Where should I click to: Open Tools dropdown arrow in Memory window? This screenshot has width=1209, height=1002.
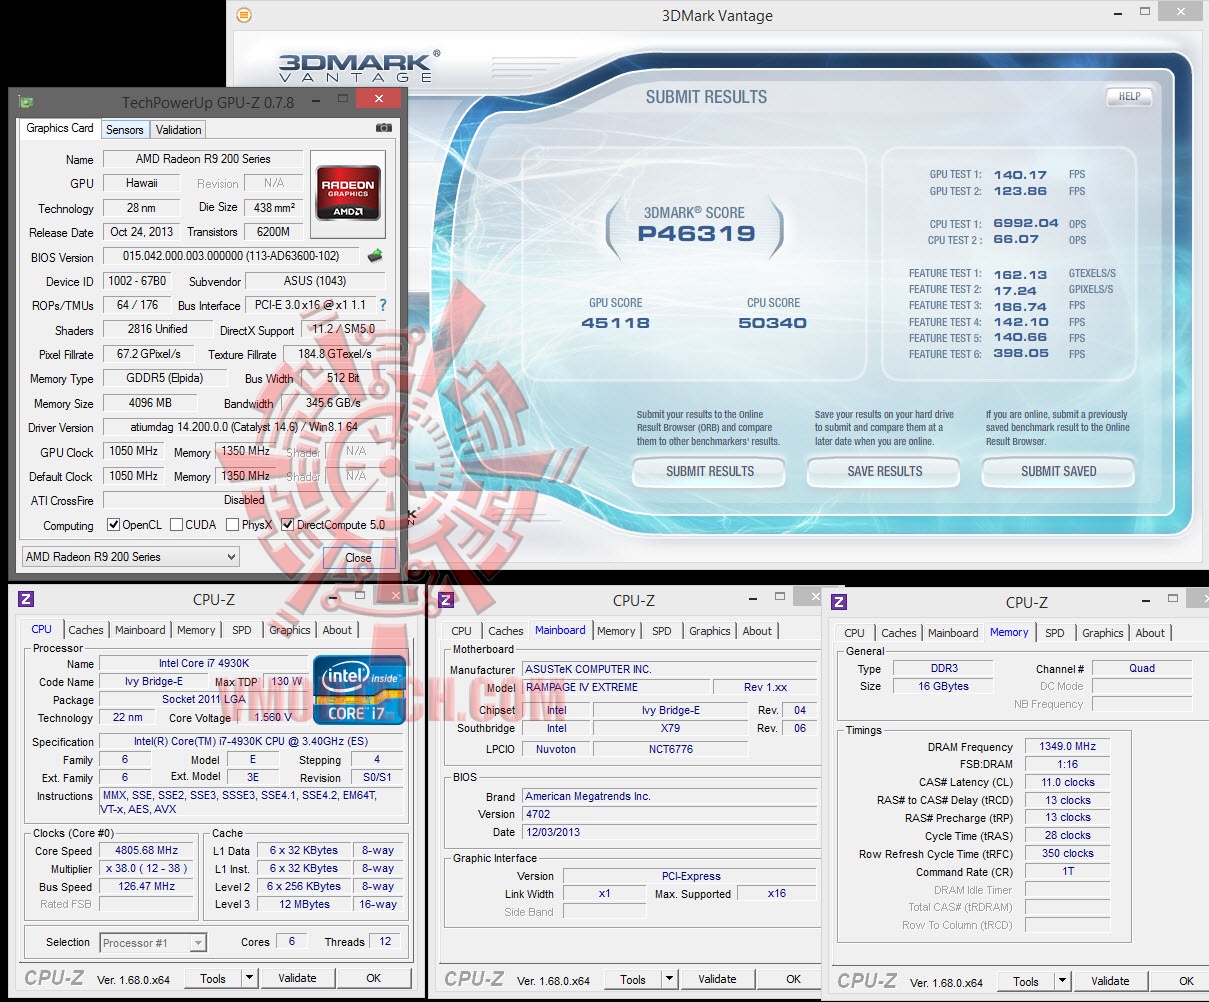coord(1062,981)
